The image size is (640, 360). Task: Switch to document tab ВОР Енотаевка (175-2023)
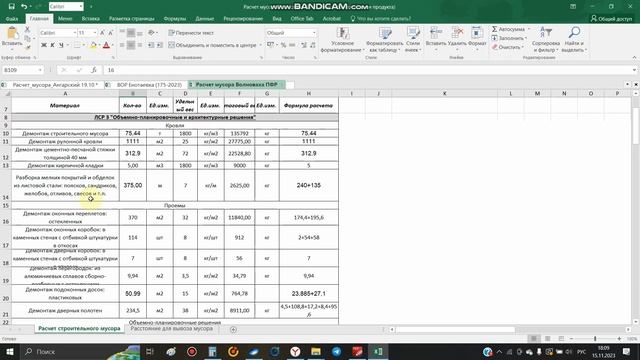(x=149, y=84)
